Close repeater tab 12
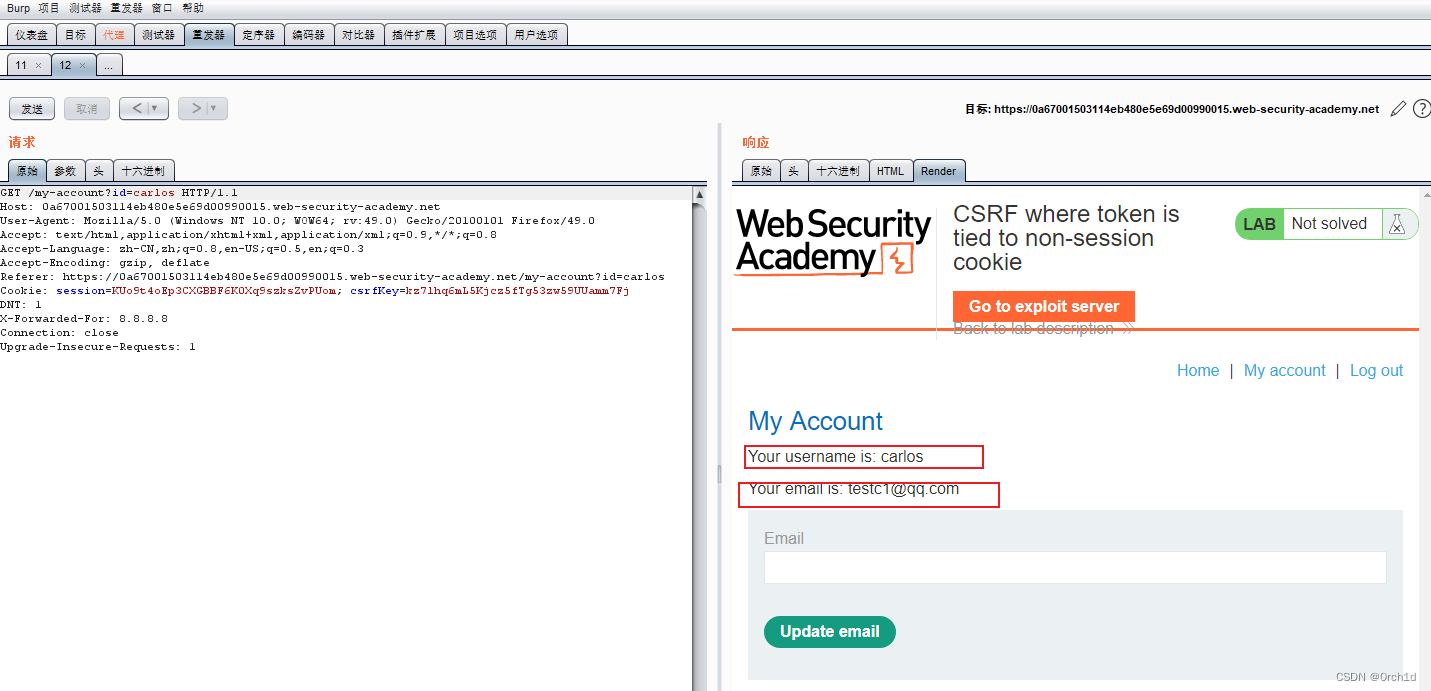This screenshot has height=691, width=1431. [x=82, y=65]
